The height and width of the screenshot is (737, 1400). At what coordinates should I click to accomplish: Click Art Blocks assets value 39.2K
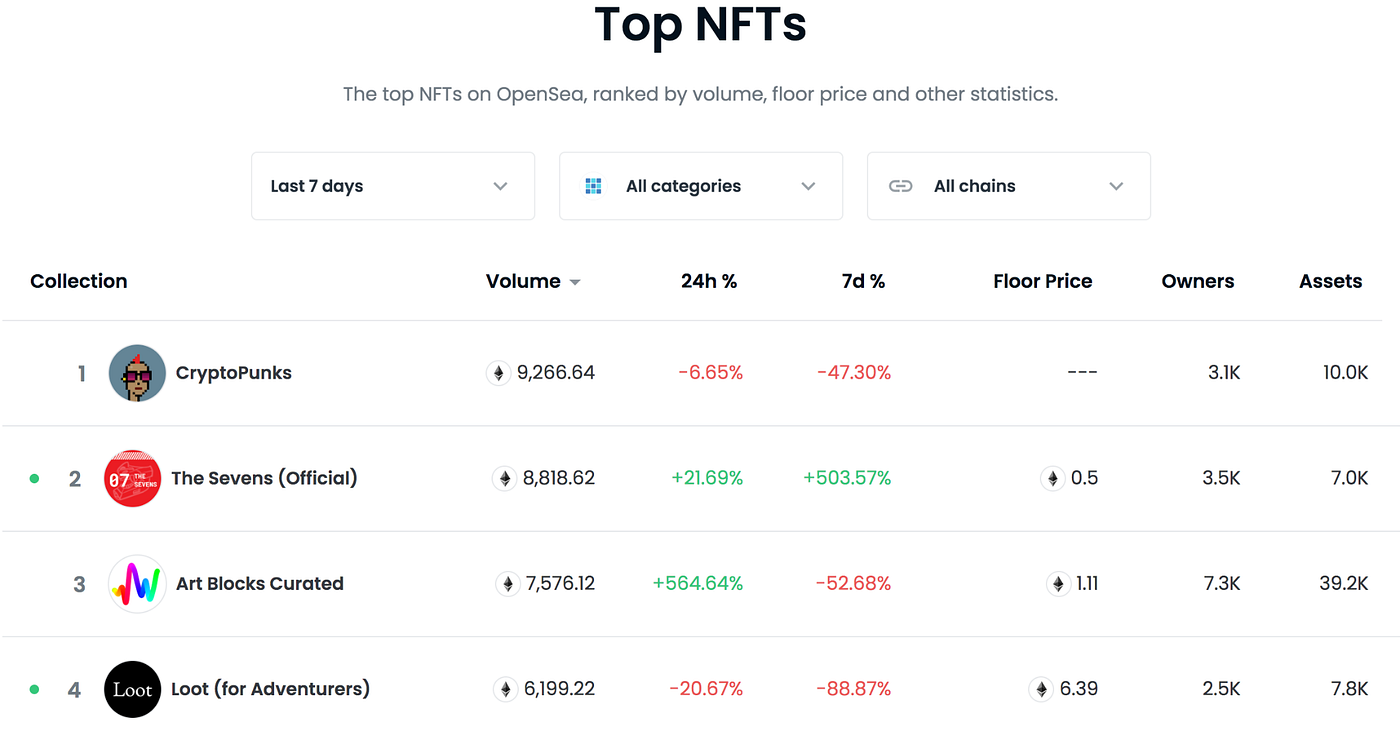[x=1344, y=584]
